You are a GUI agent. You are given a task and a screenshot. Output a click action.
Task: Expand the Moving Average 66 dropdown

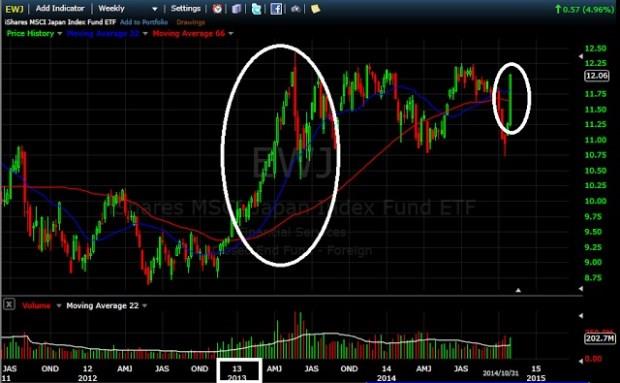tap(231, 34)
